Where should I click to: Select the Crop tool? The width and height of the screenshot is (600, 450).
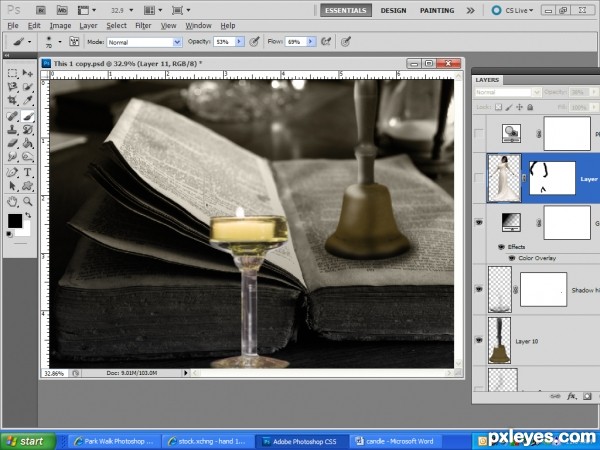click(12, 101)
